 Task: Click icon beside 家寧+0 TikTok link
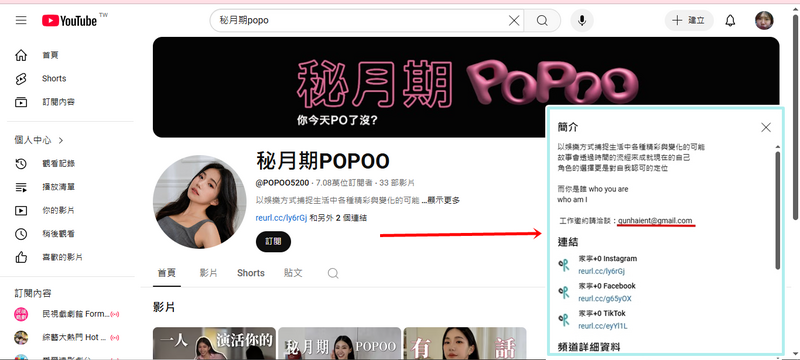(x=564, y=320)
